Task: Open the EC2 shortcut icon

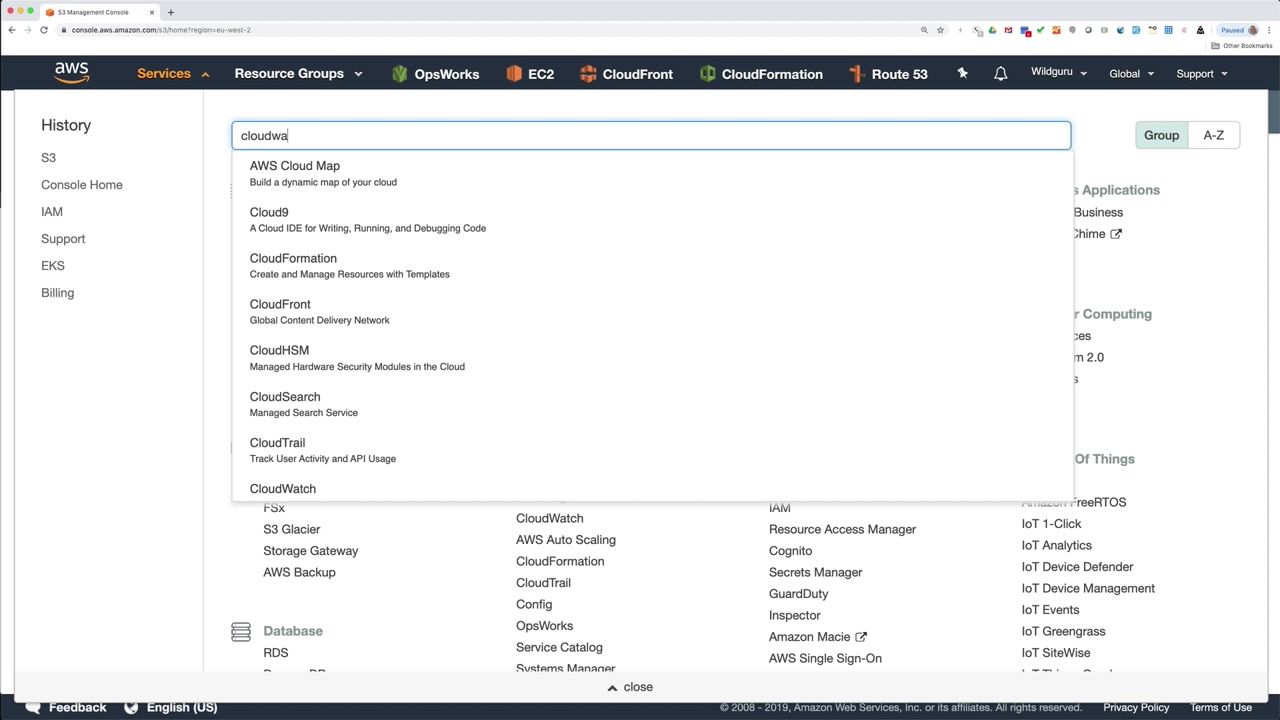Action: point(514,74)
